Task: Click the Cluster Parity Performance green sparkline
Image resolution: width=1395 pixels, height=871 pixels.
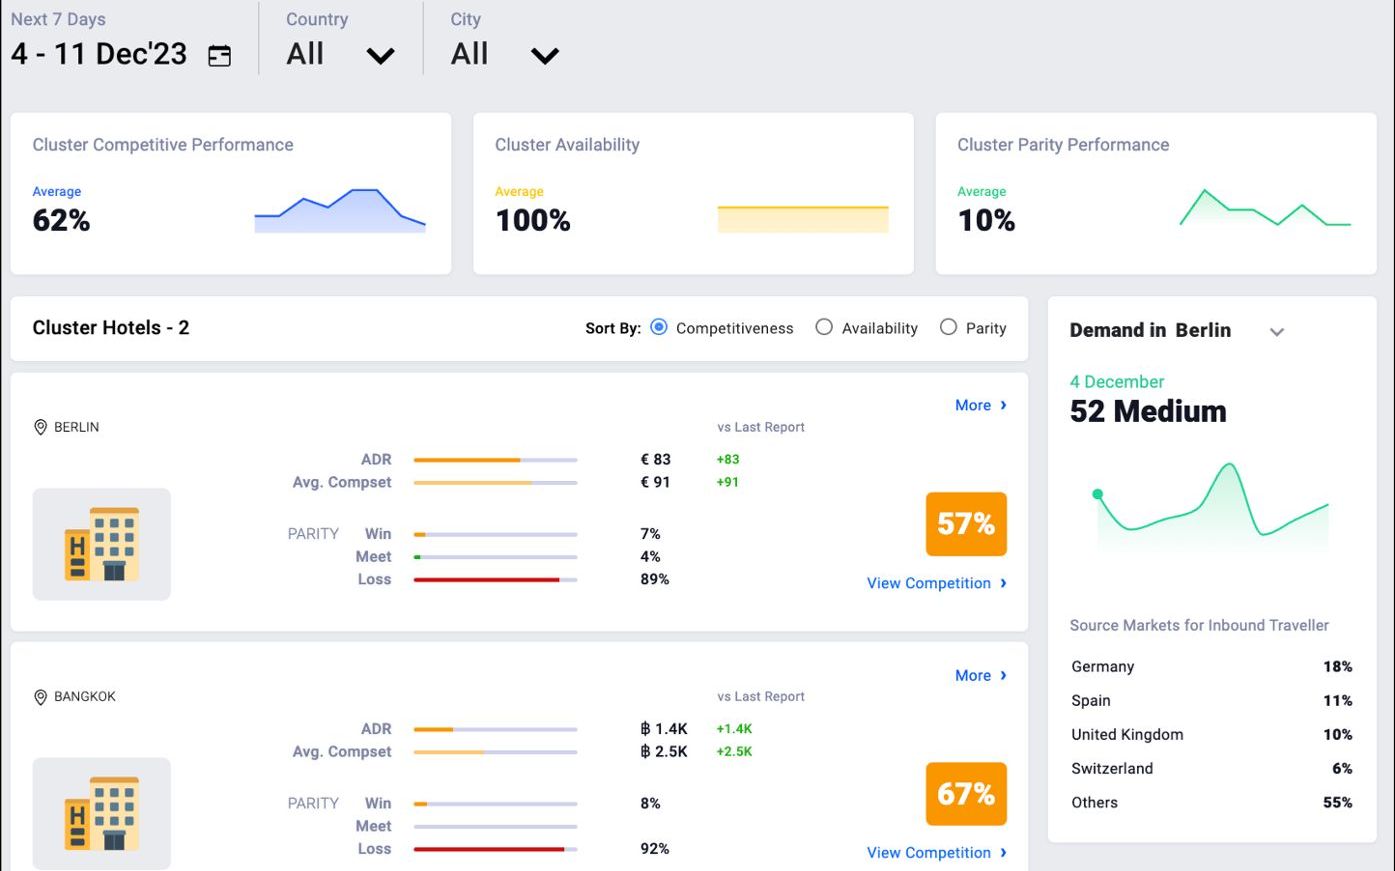Action: coord(1265,208)
